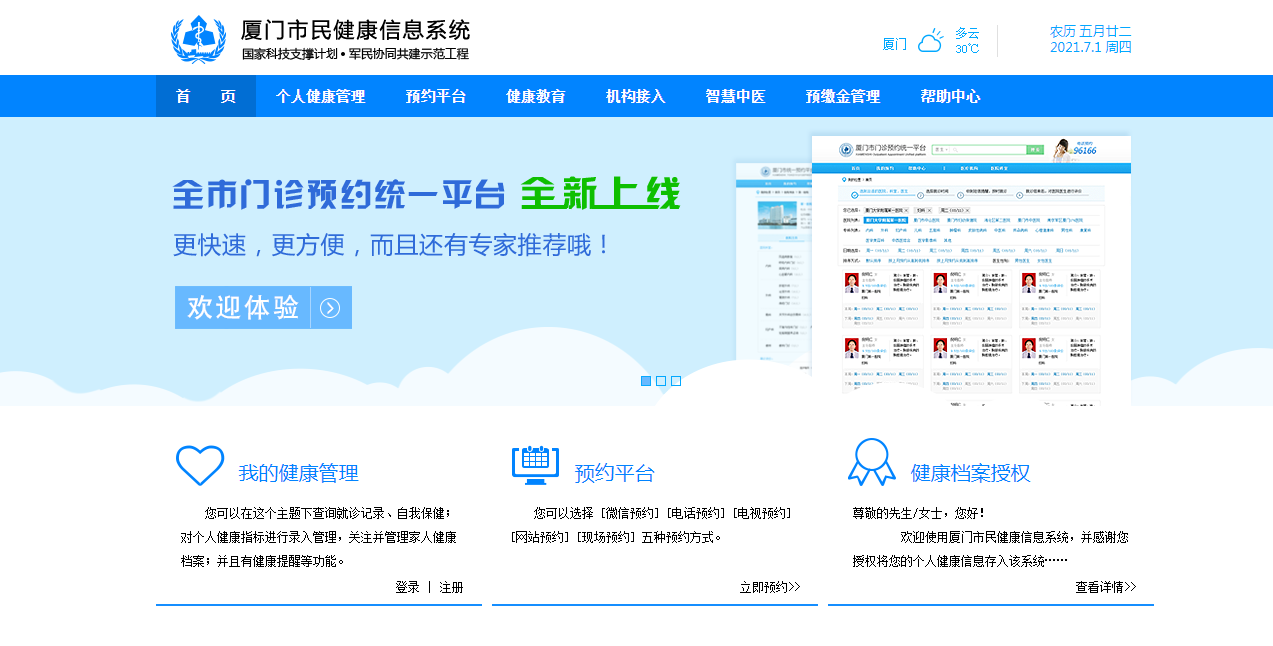This screenshot has height=646, width=1273.
Task: Go to 健康教育 in the navigation bar
Action: pos(536,96)
